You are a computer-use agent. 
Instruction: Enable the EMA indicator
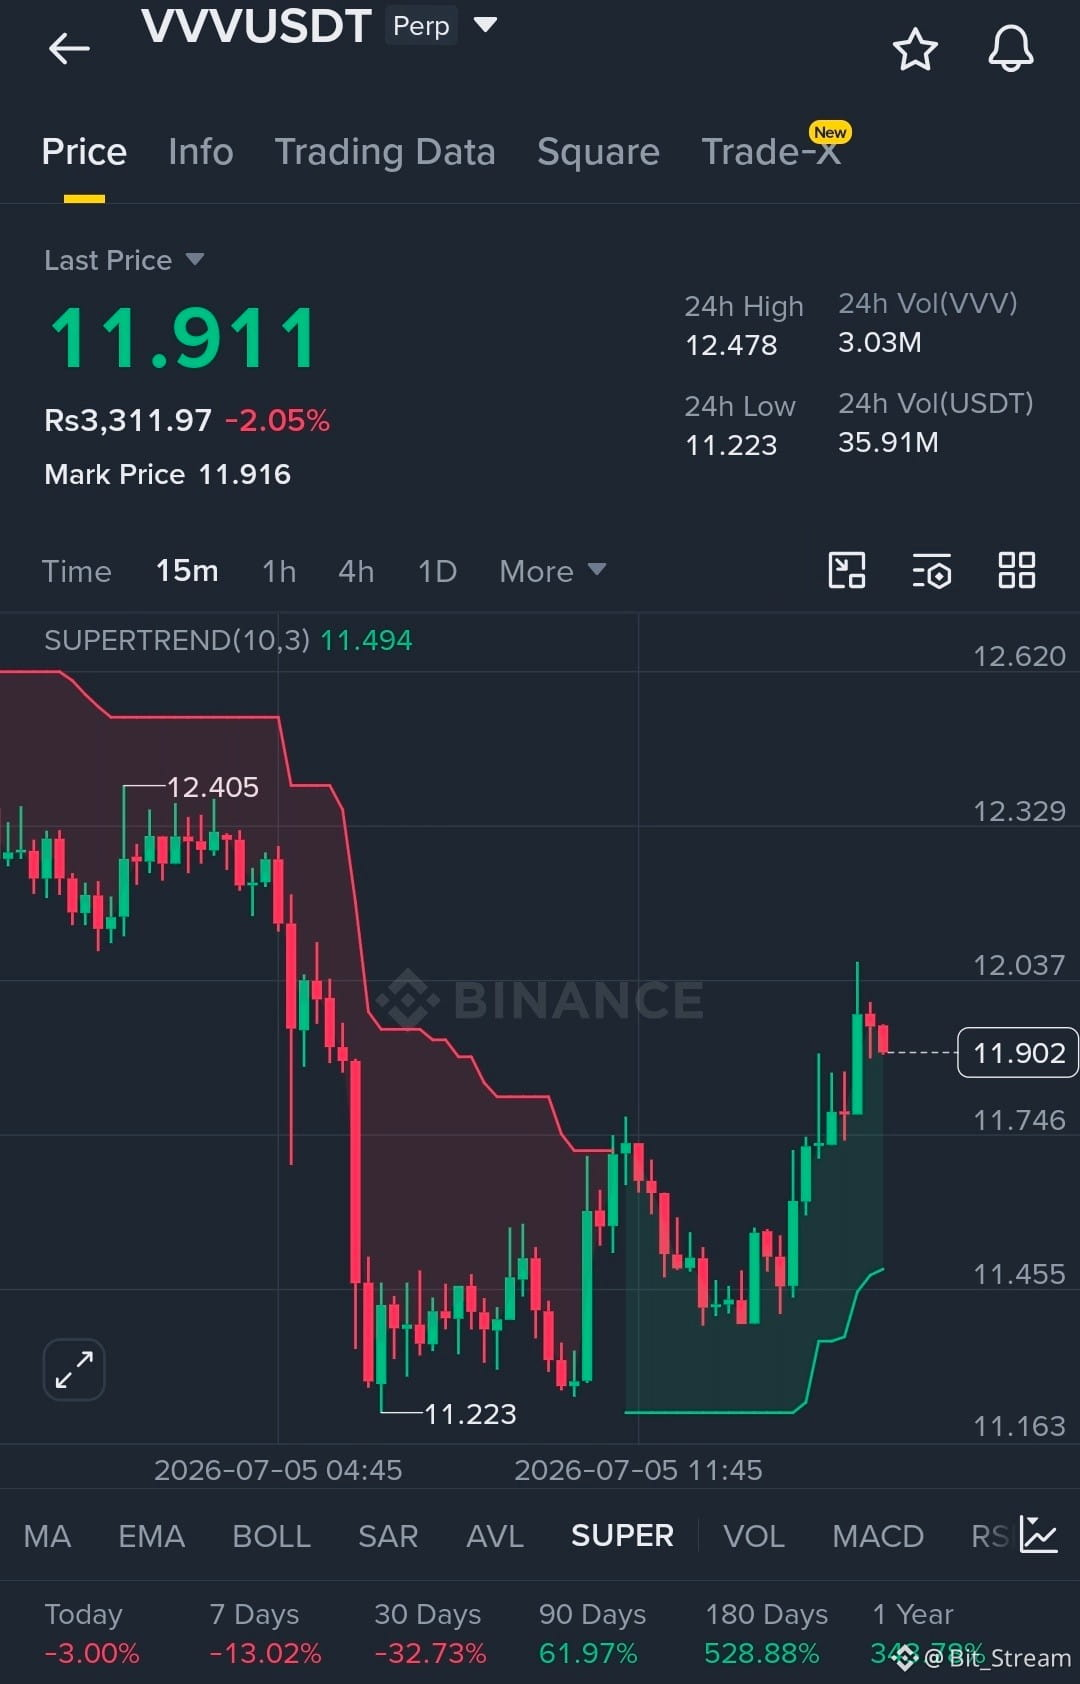click(151, 1536)
